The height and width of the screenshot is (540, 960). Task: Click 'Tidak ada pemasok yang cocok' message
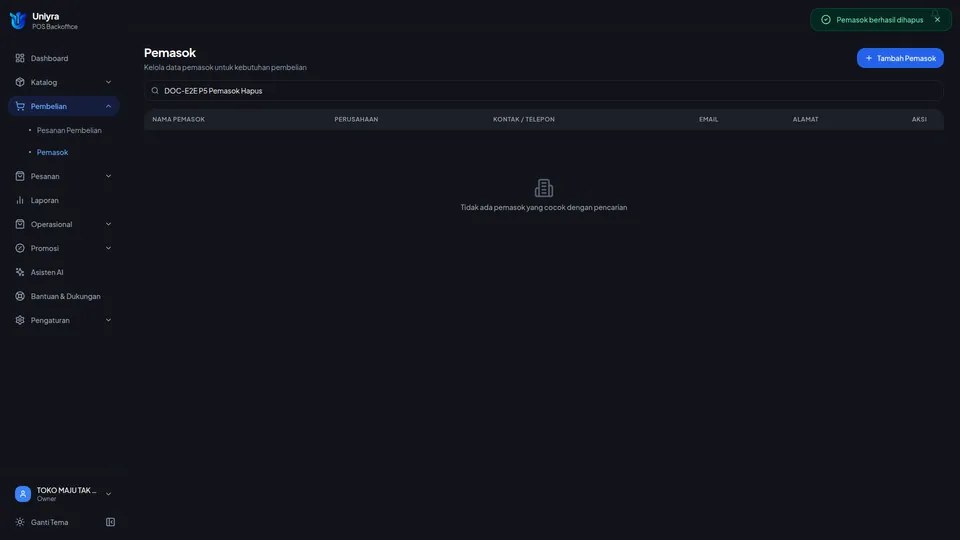pos(544,208)
